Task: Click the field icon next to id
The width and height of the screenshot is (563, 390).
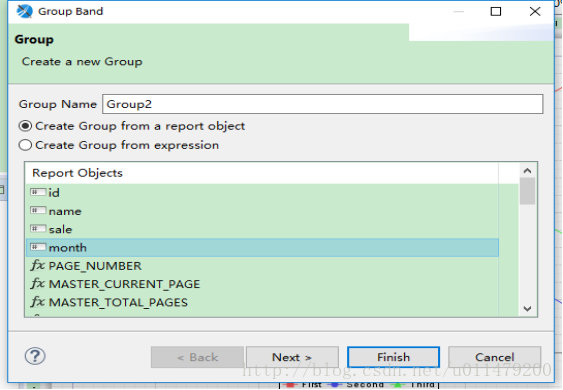Action: 38,192
